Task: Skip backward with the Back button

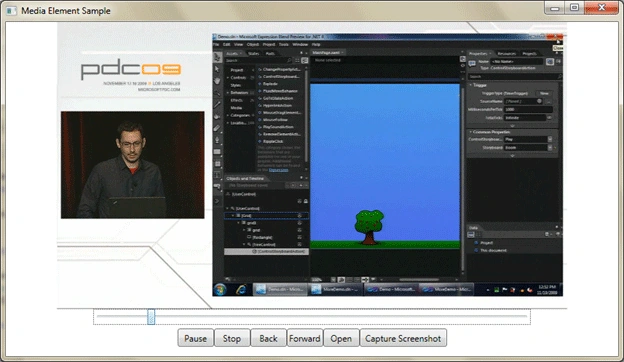Action: pos(268,338)
